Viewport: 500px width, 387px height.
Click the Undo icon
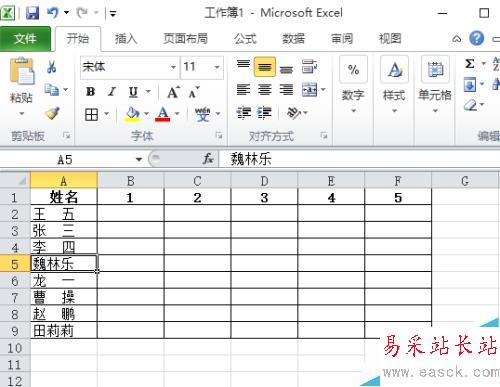tap(53, 13)
